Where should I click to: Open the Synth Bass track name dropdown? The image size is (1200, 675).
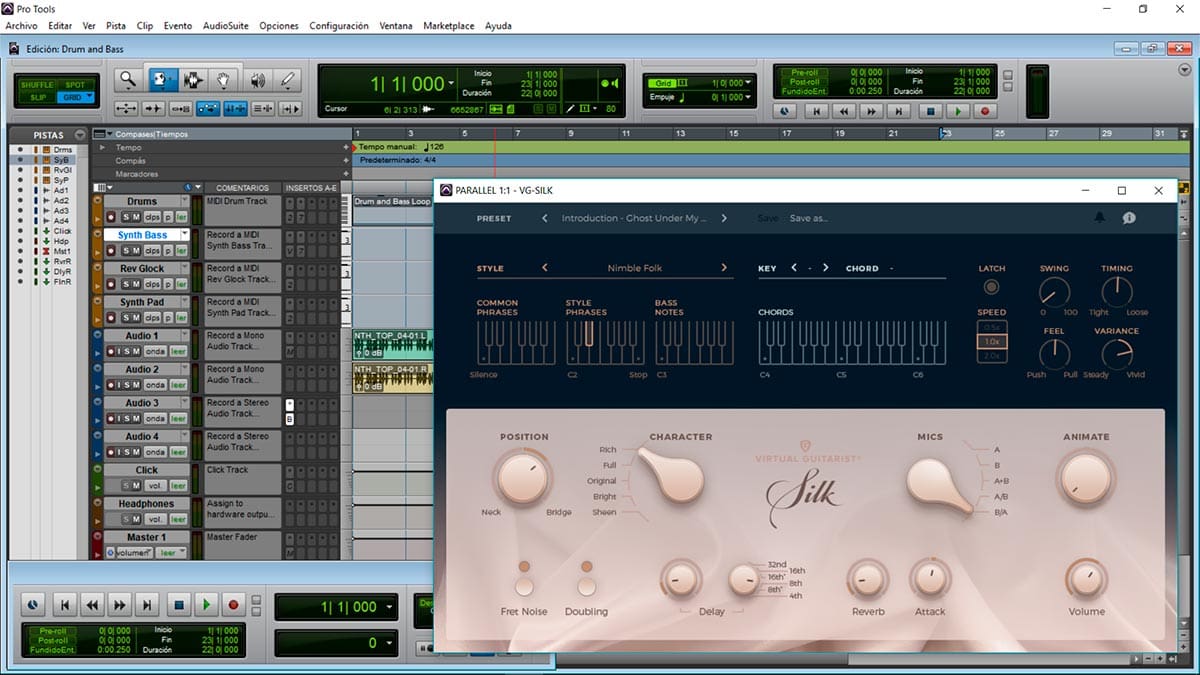pyautogui.click(x=185, y=235)
